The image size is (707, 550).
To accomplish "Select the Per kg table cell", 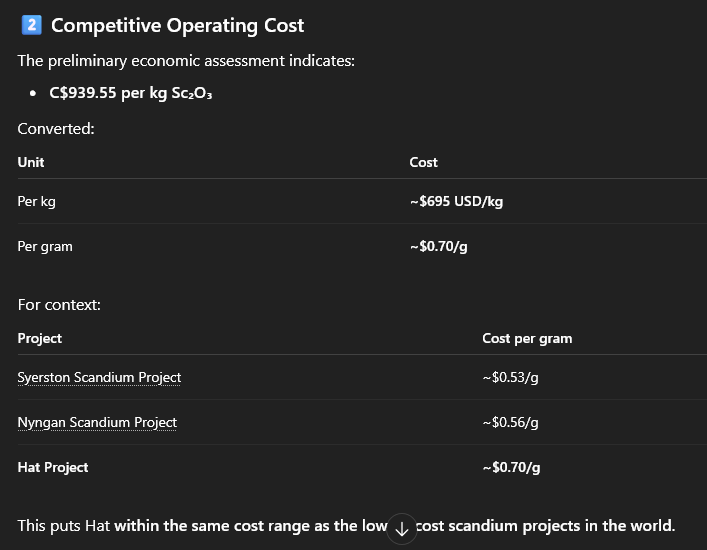I will (37, 201).
